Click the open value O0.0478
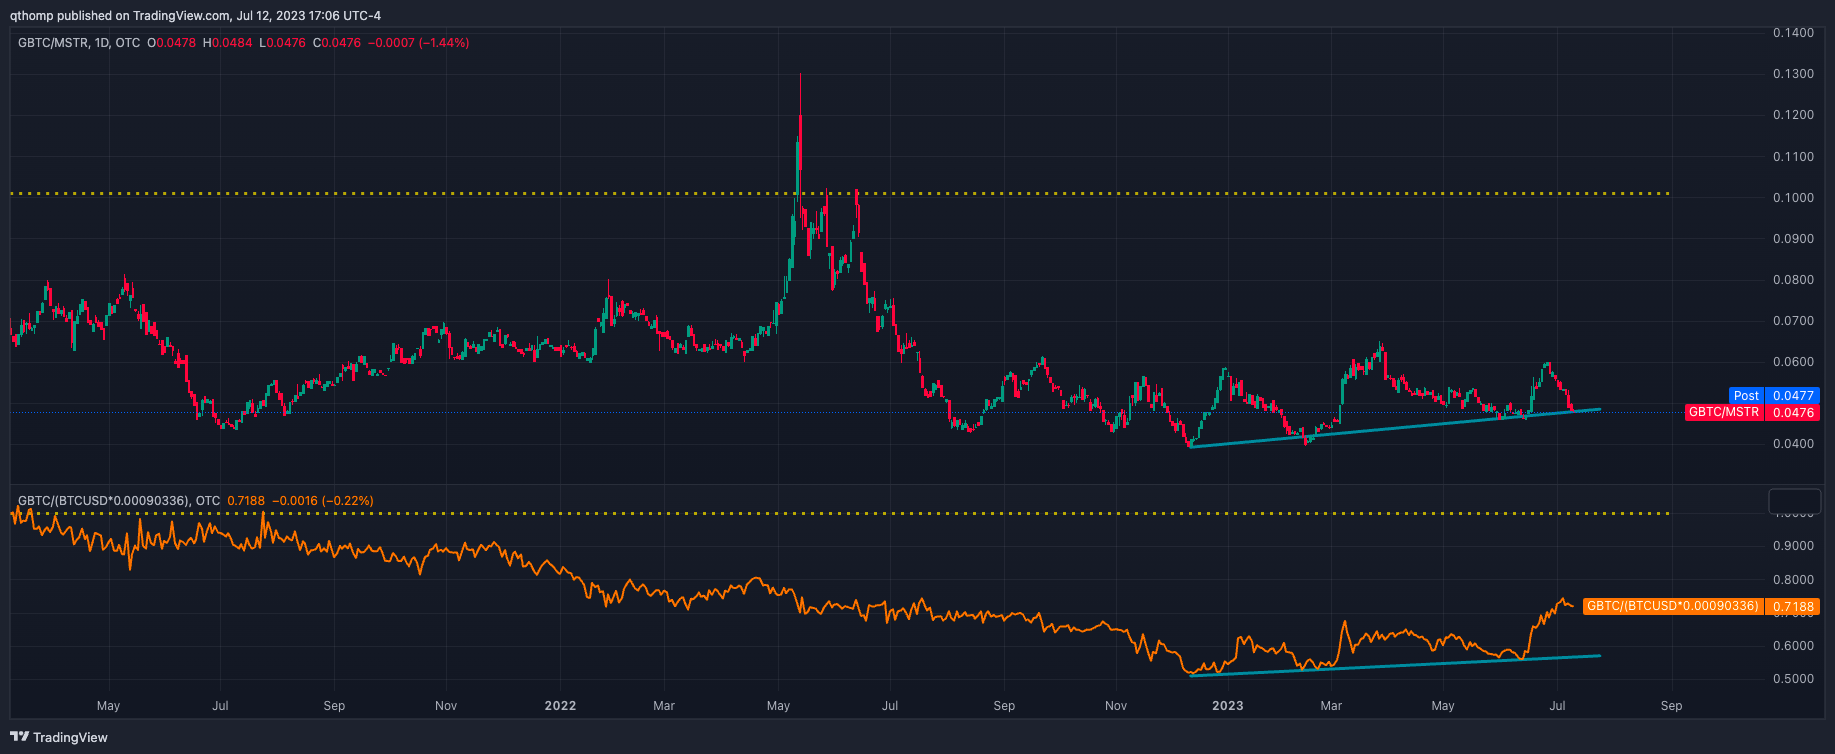This screenshot has width=1835, height=754. coord(172,43)
